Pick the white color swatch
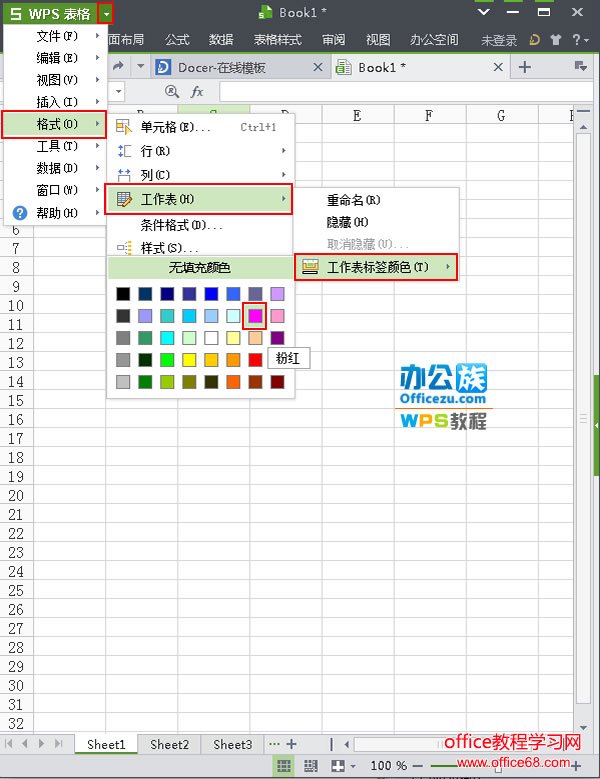Image resolution: width=600 pixels, height=779 pixels. click(211, 338)
